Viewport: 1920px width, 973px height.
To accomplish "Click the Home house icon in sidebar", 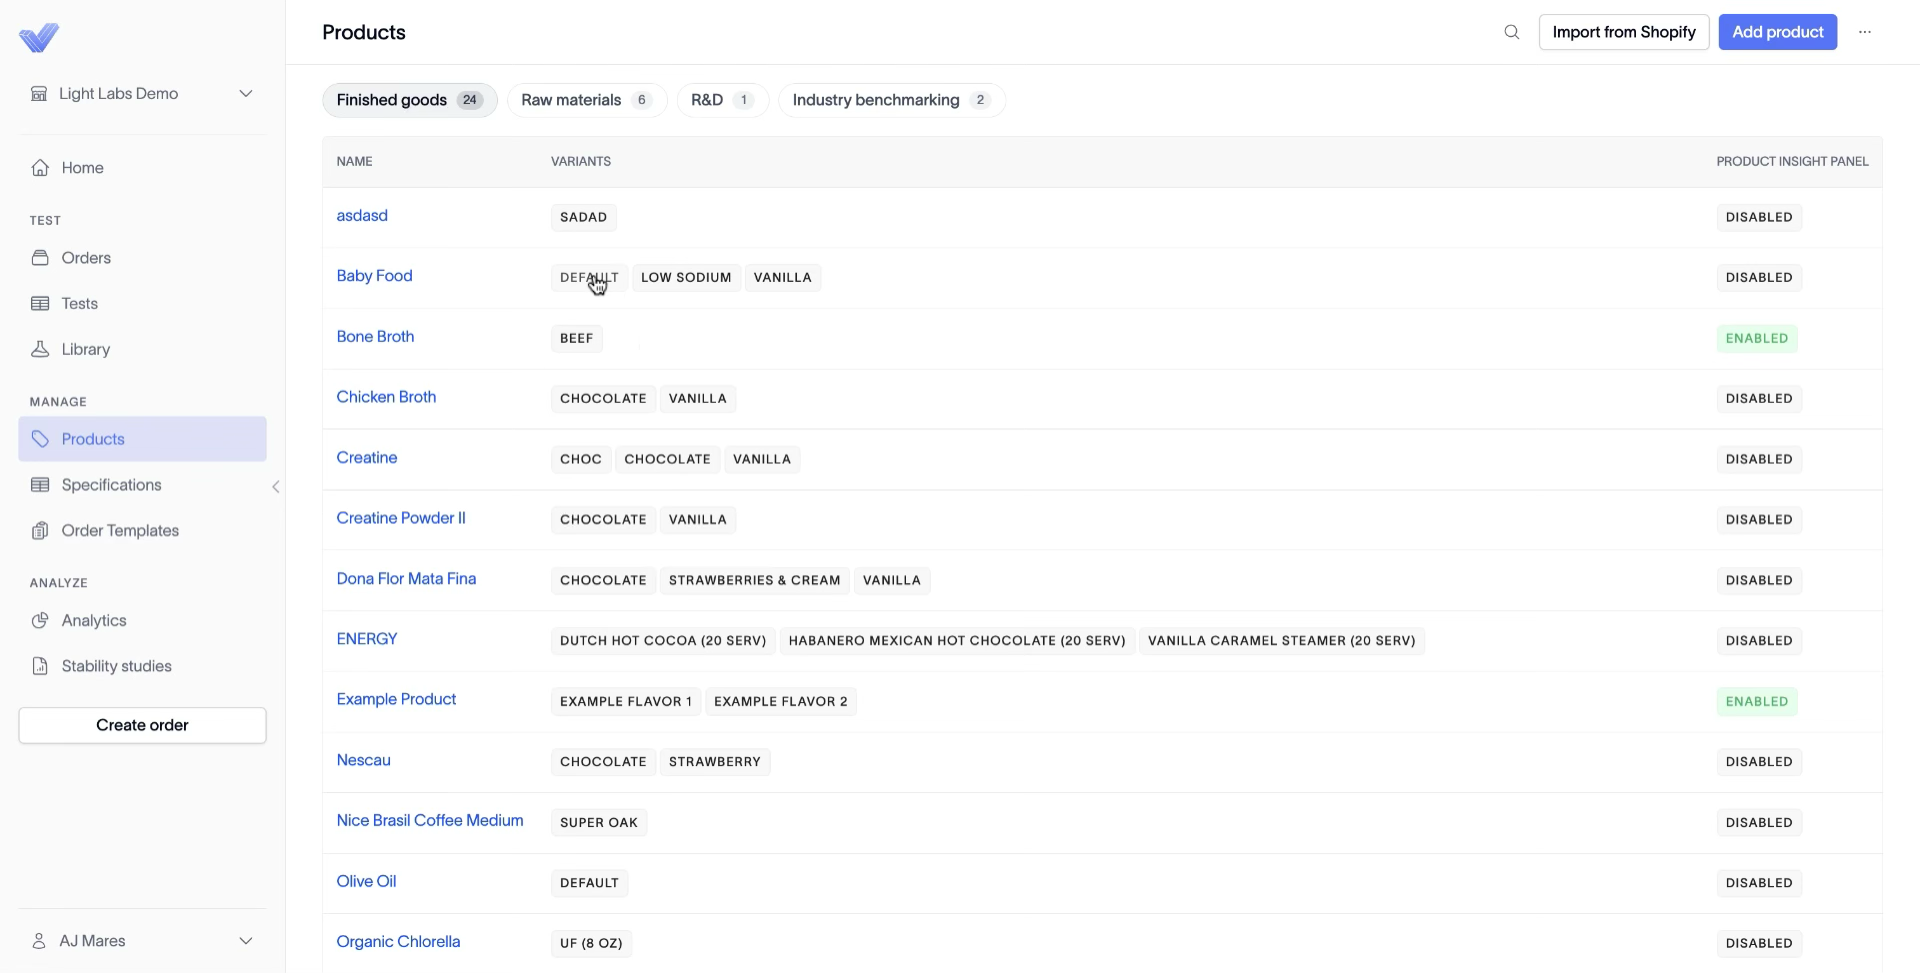I will point(40,168).
